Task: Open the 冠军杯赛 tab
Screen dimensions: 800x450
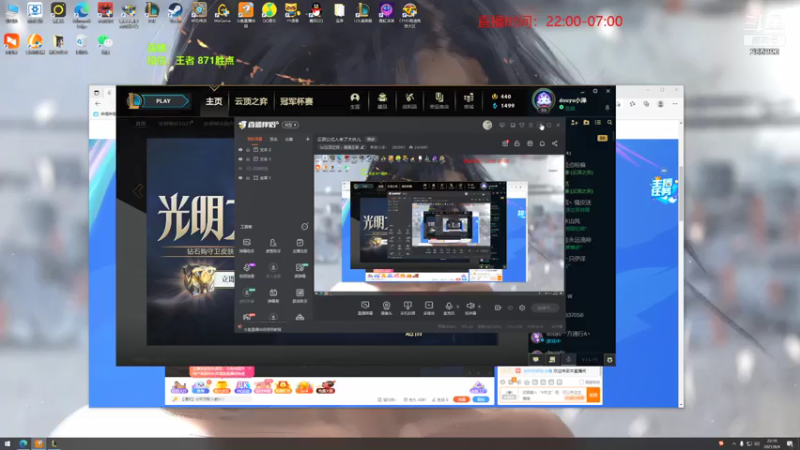Action: tap(296, 101)
